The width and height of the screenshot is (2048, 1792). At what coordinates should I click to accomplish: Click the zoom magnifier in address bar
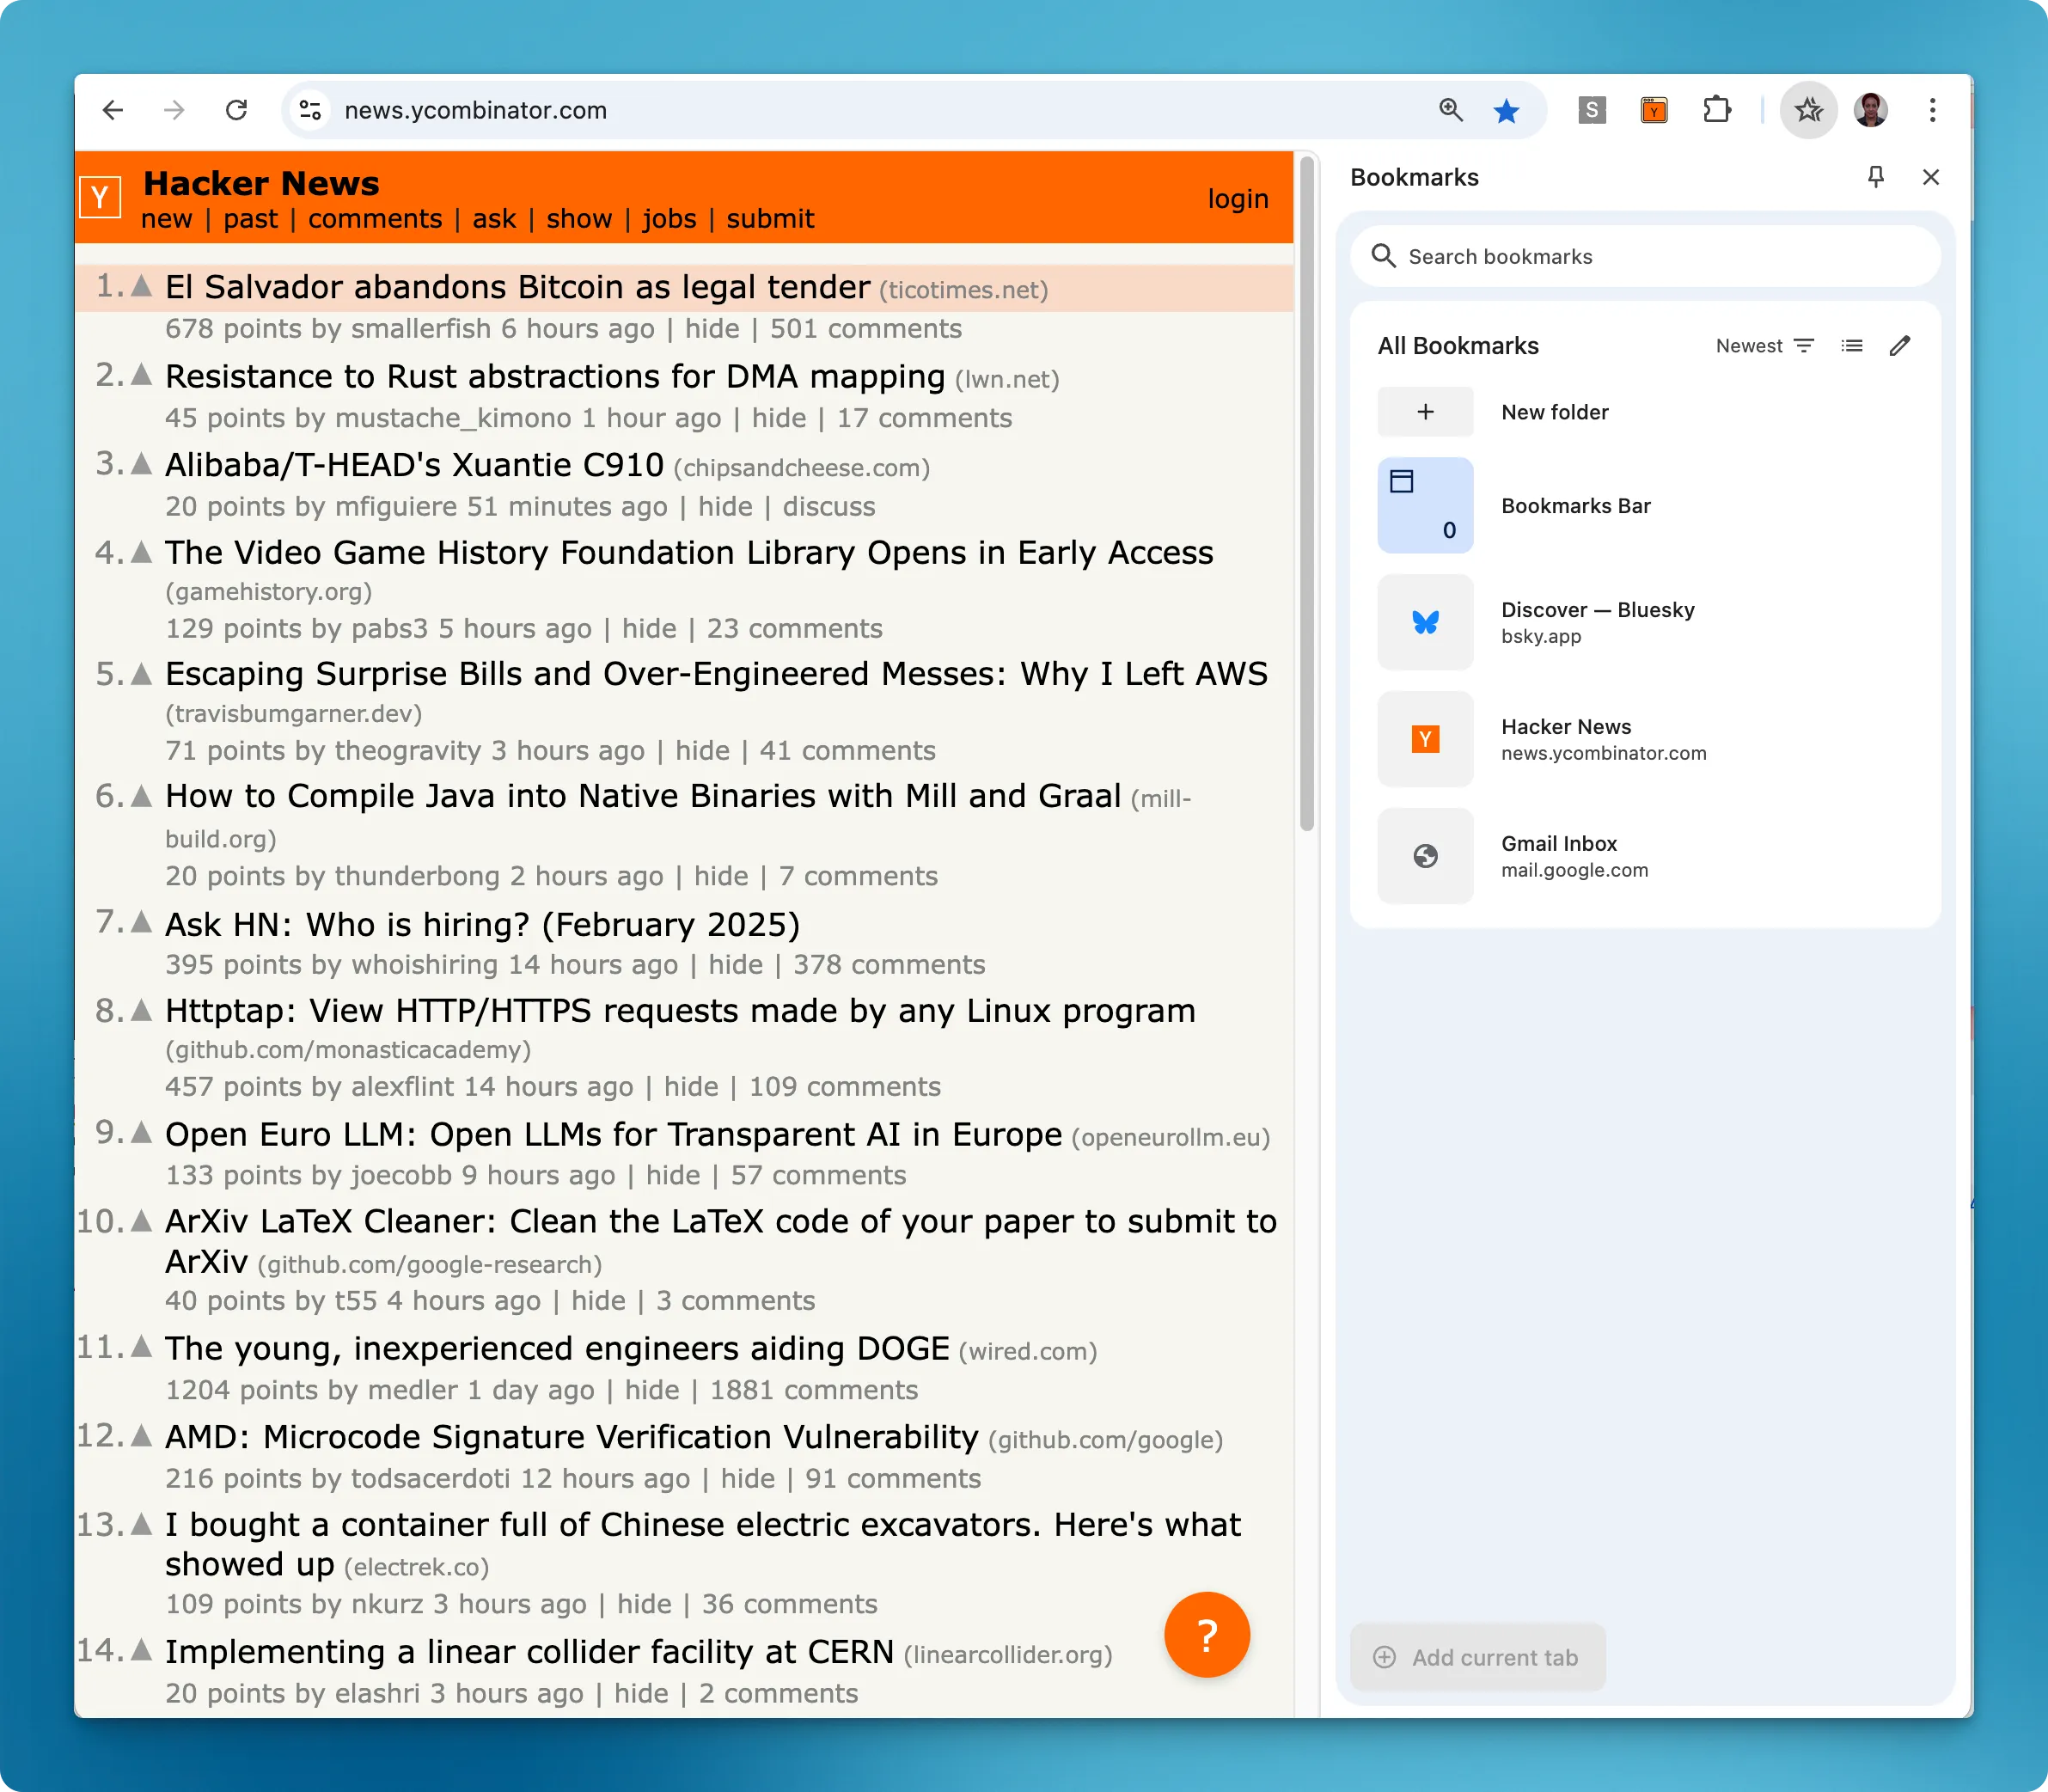(x=1450, y=110)
